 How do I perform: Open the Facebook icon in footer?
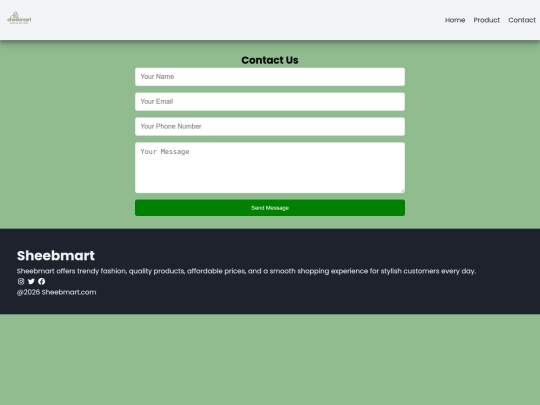point(42,281)
